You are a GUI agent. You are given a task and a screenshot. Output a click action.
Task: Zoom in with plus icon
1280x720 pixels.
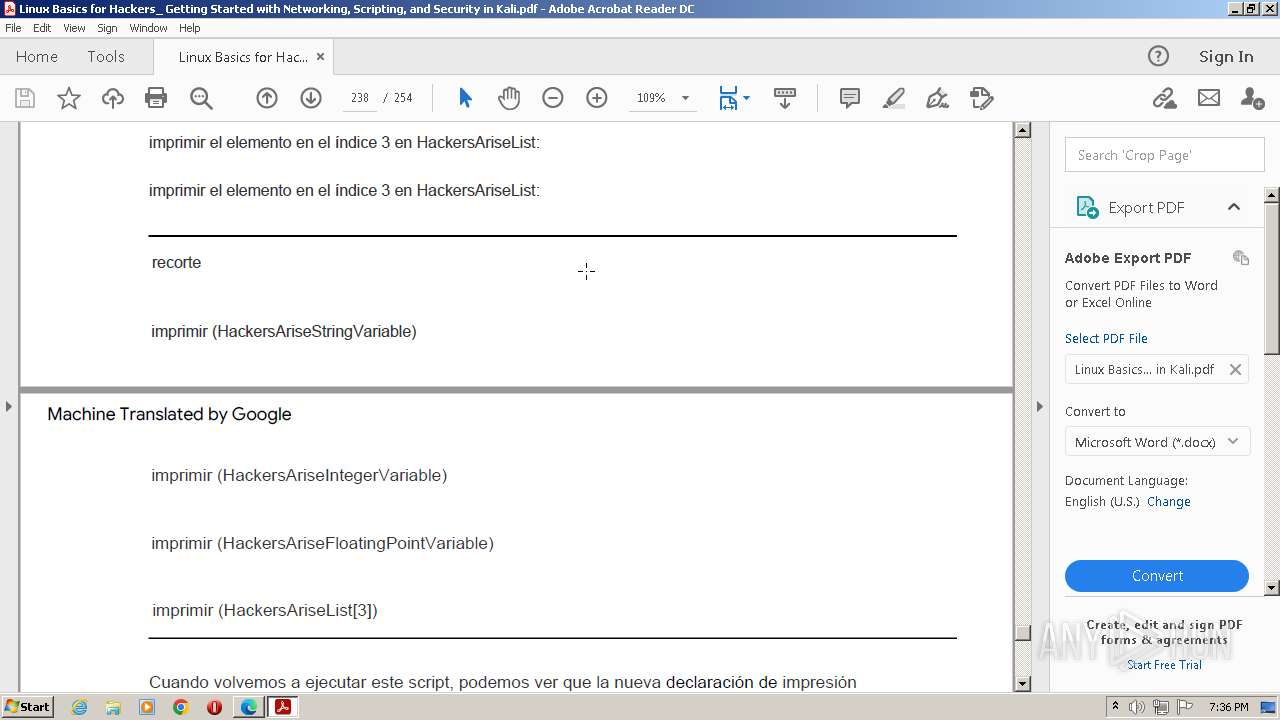tap(597, 98)
